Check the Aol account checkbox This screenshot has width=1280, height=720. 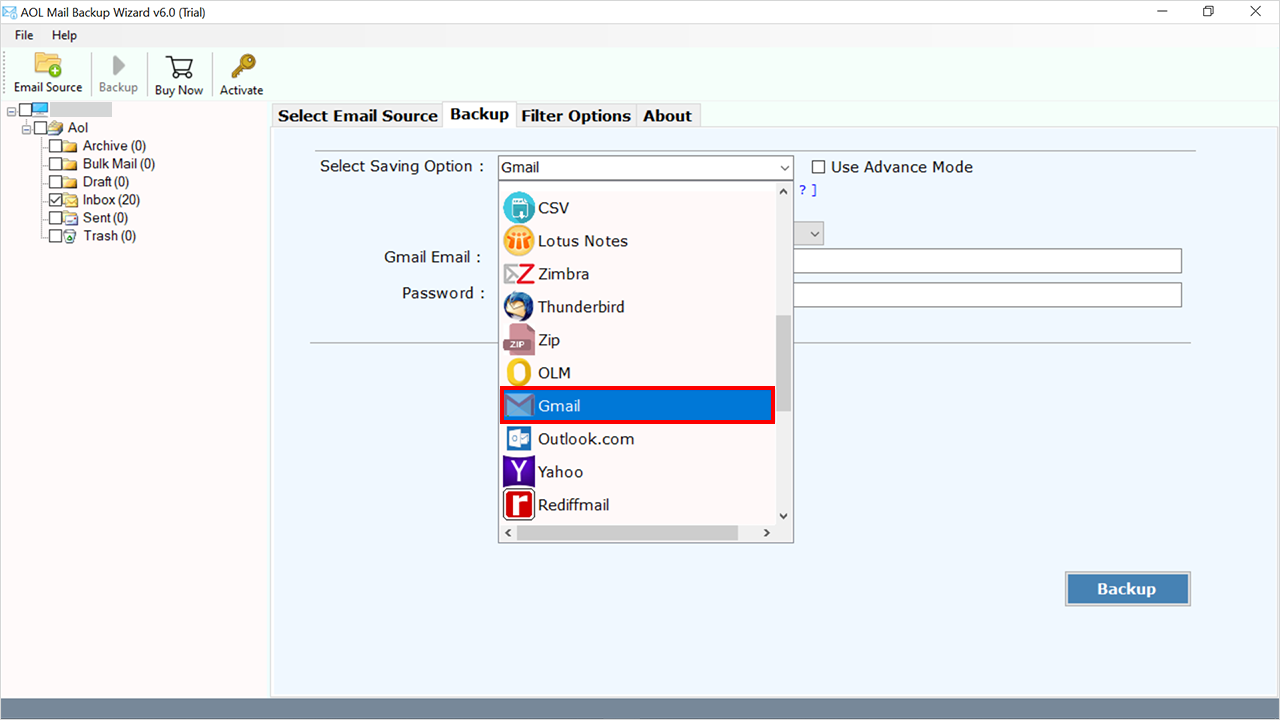pyautogui.click(x=41, y=128)
